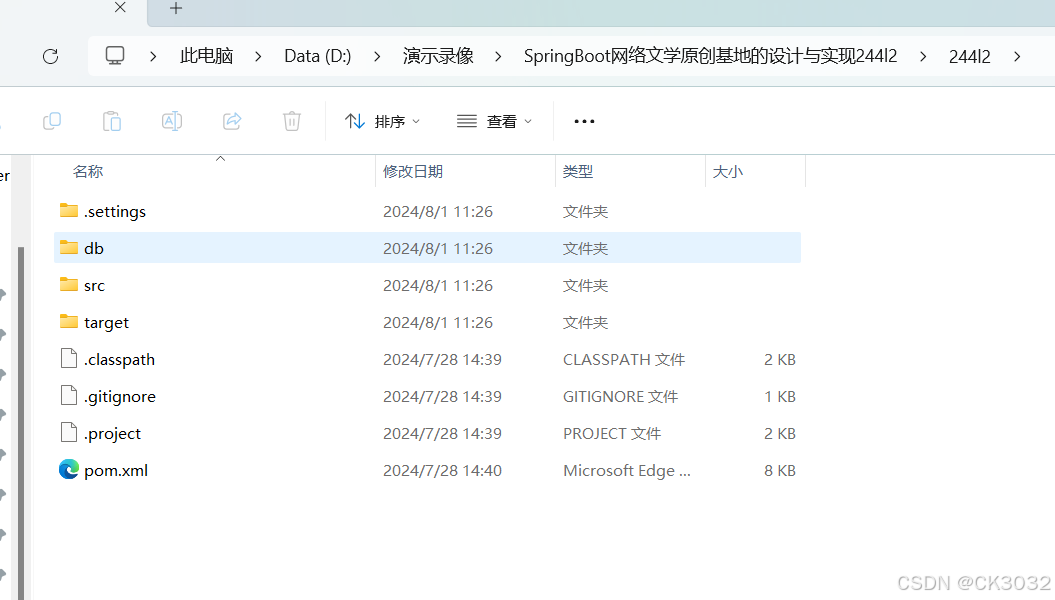Viewport: 1055px width, 600px height.
Task: Click the Paste clipboard icon
Action: [112, 121]
